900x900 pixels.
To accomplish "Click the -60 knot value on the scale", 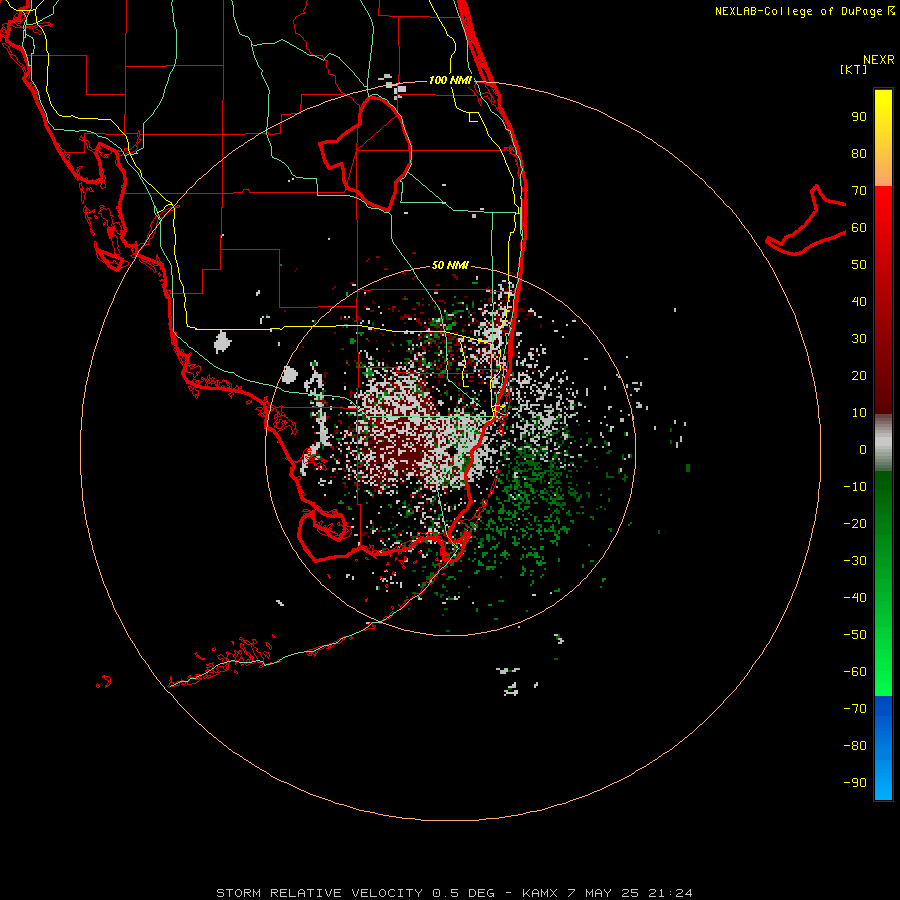I will pyautogui.click(x=855, y=672).
